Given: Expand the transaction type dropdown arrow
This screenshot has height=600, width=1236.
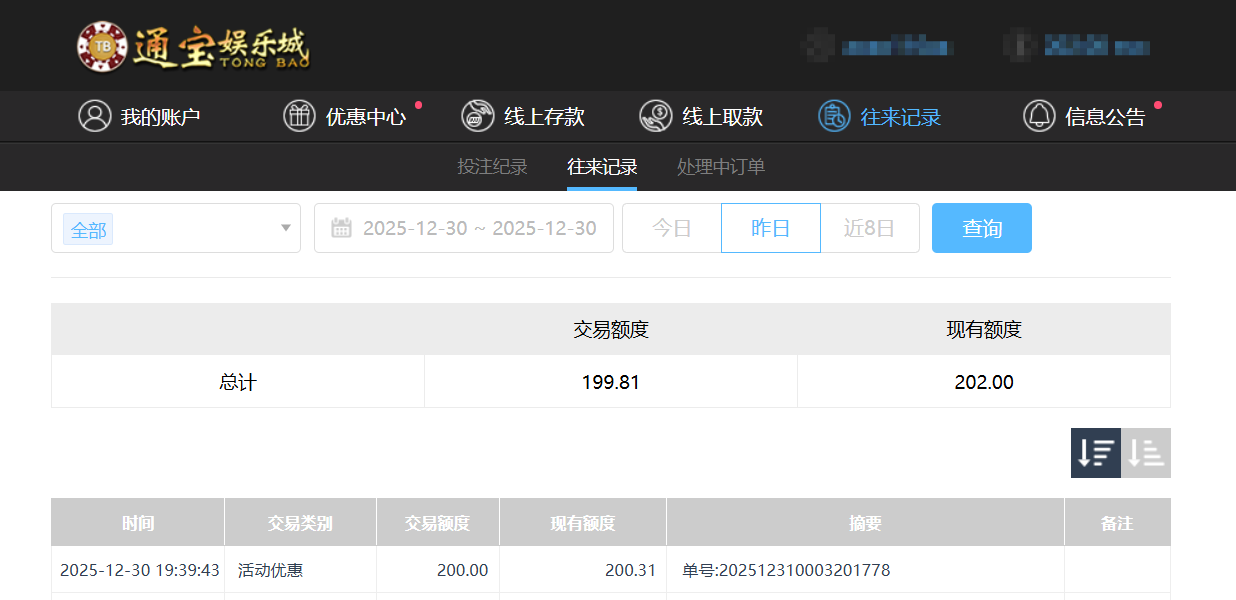Looking at the screenshot, I should (285, 228).
